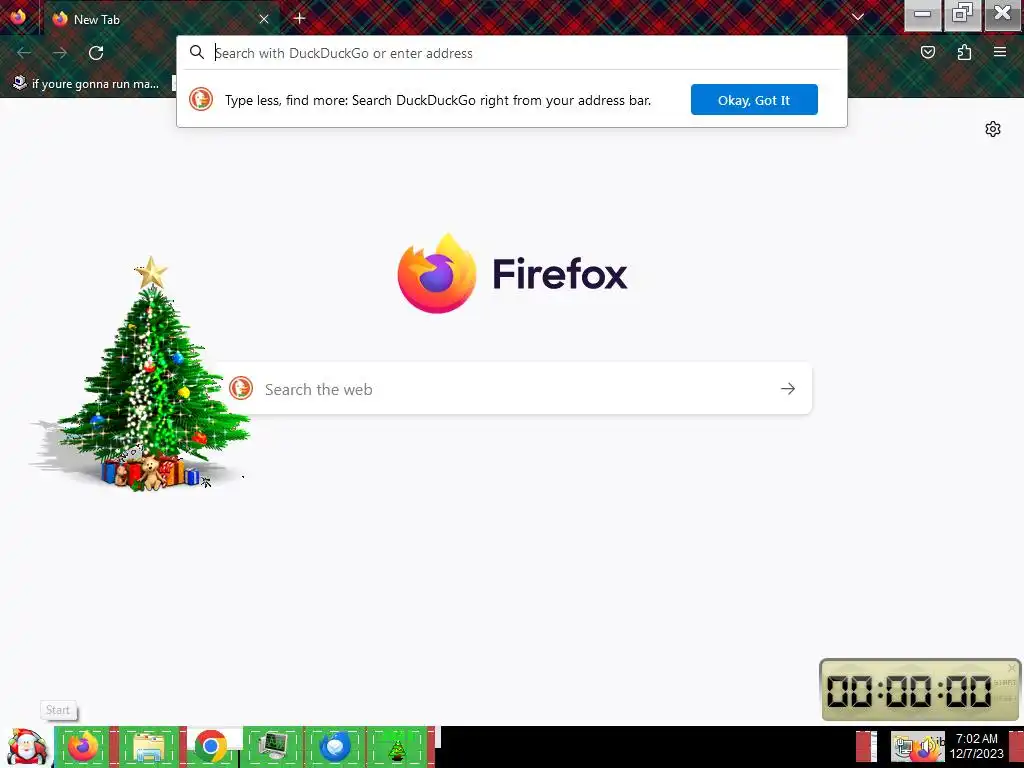
Task: Open the Save to Pocket icon
Action: pos(928,52)
